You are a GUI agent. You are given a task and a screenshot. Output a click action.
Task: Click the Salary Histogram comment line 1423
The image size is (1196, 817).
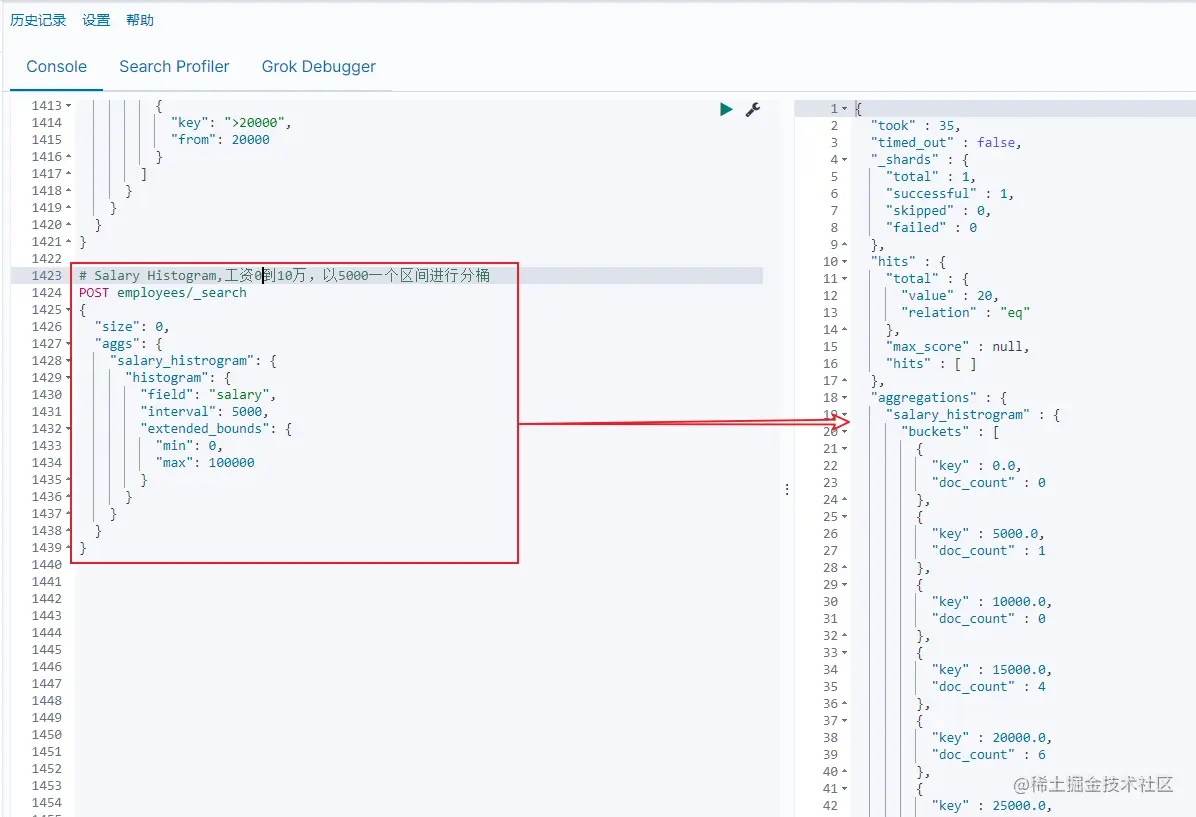point(285,275)
